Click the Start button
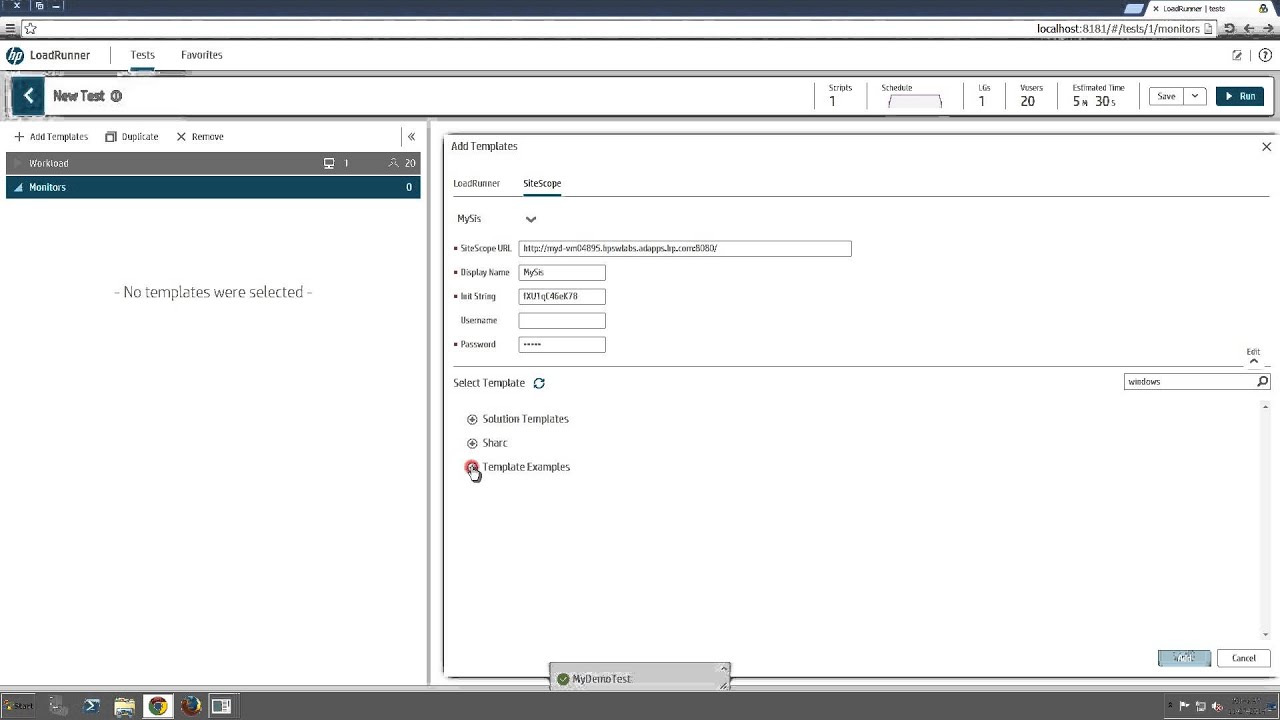Viewport: 1280px width, 720px height. click(18, 706)
